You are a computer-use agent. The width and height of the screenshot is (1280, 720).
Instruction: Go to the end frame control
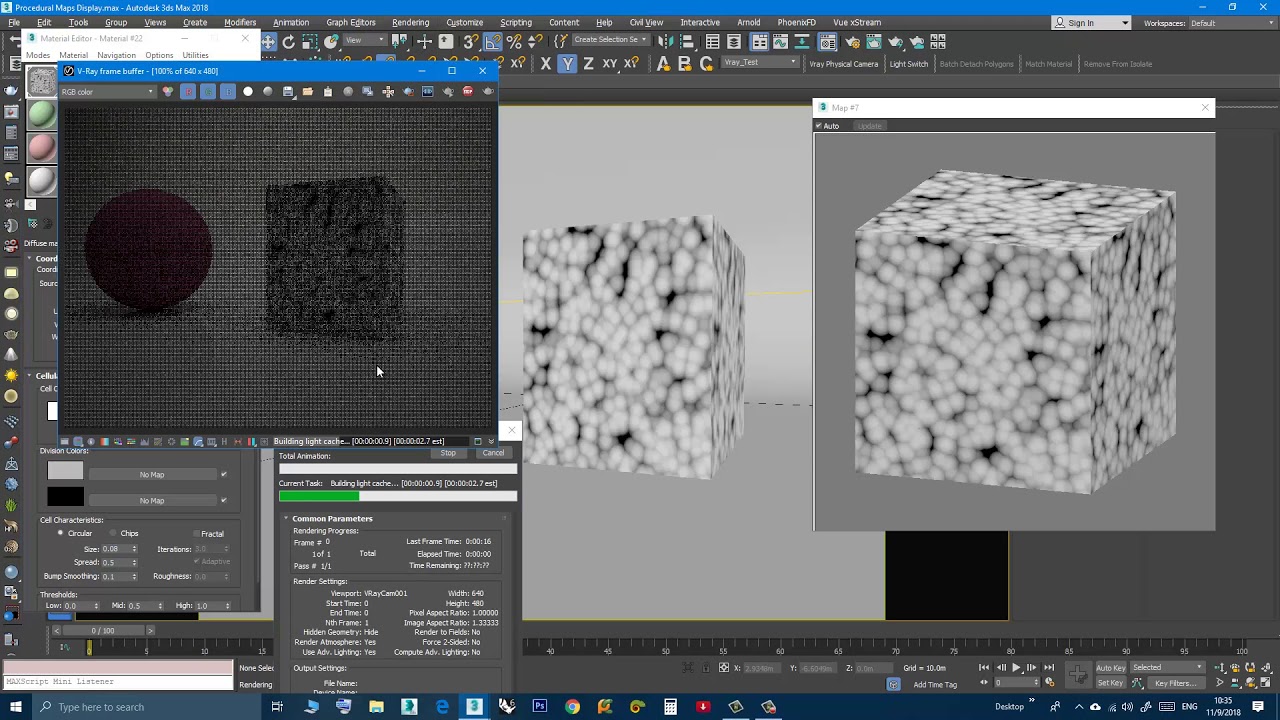(1048, 667)
